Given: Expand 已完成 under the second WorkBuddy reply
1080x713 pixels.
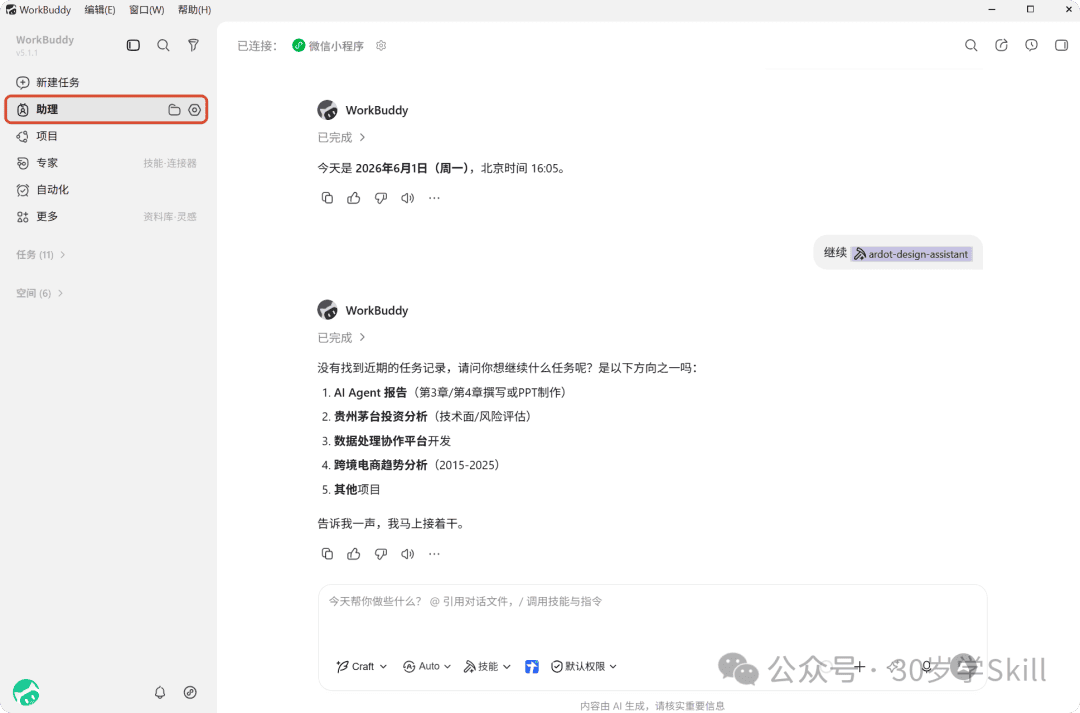Looking at the screenshot, I should (x=342, y=338).
